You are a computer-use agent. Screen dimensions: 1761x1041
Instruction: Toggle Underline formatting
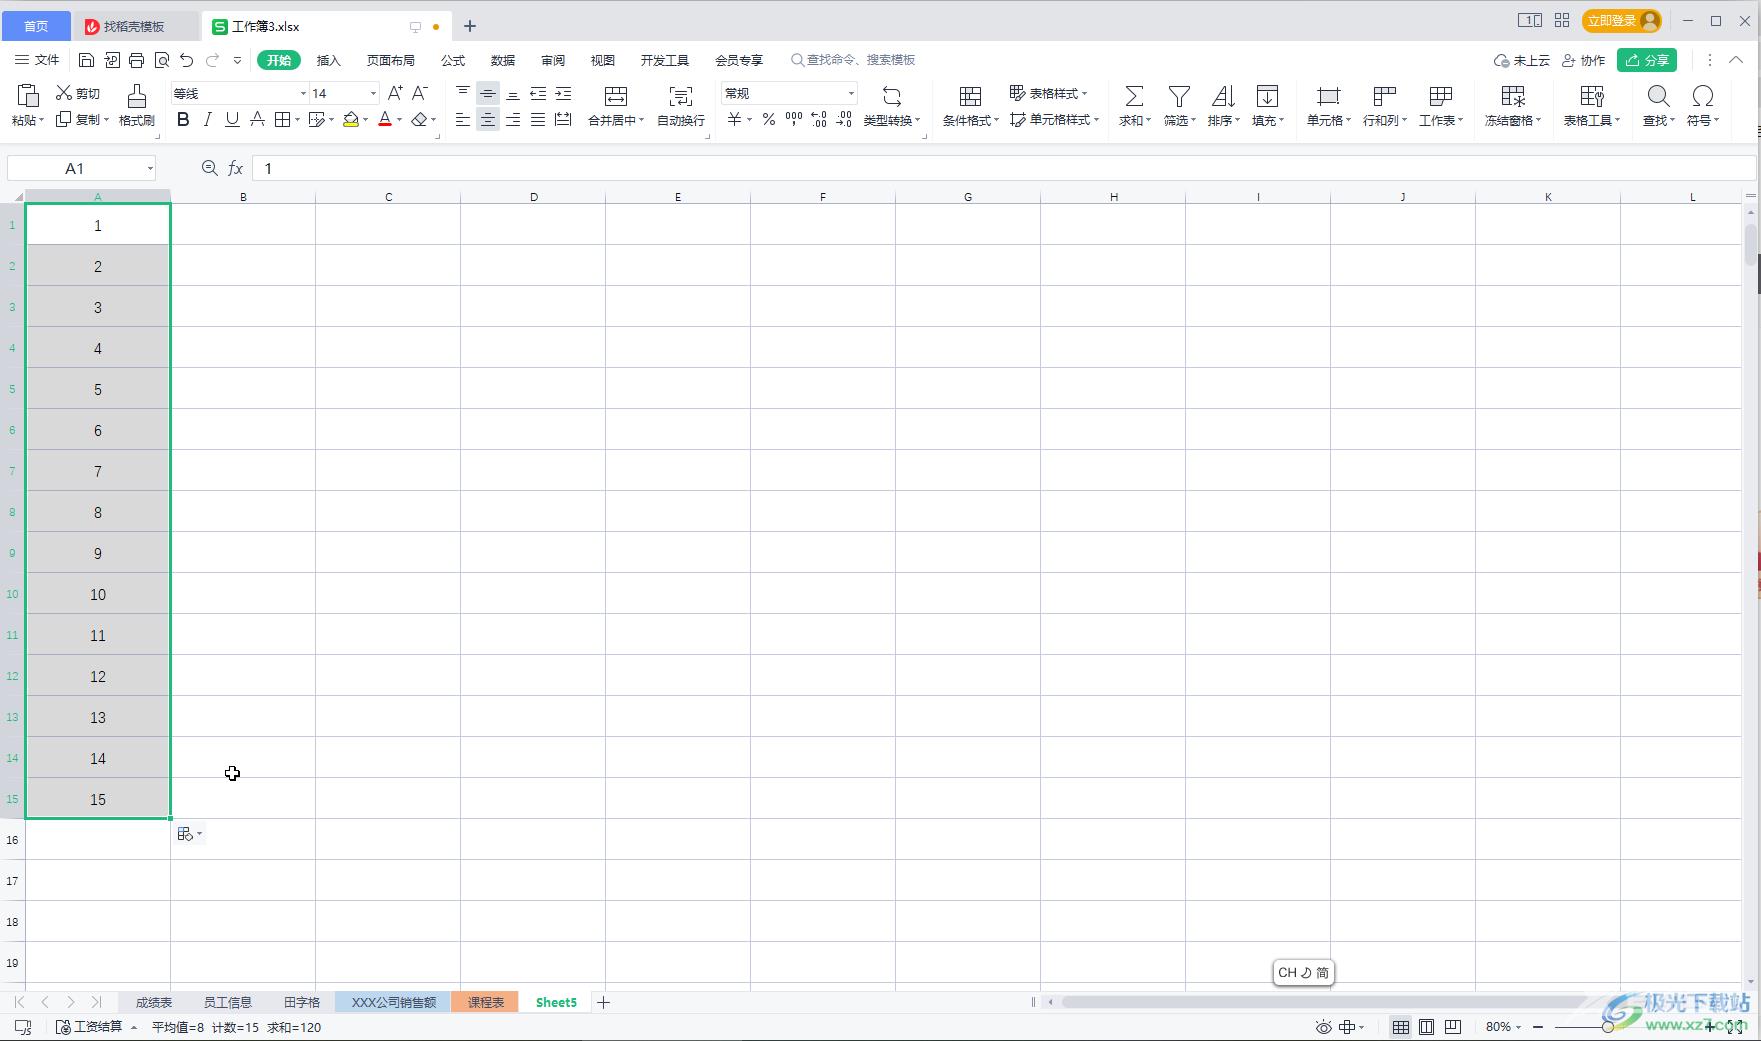click(232, 120)
